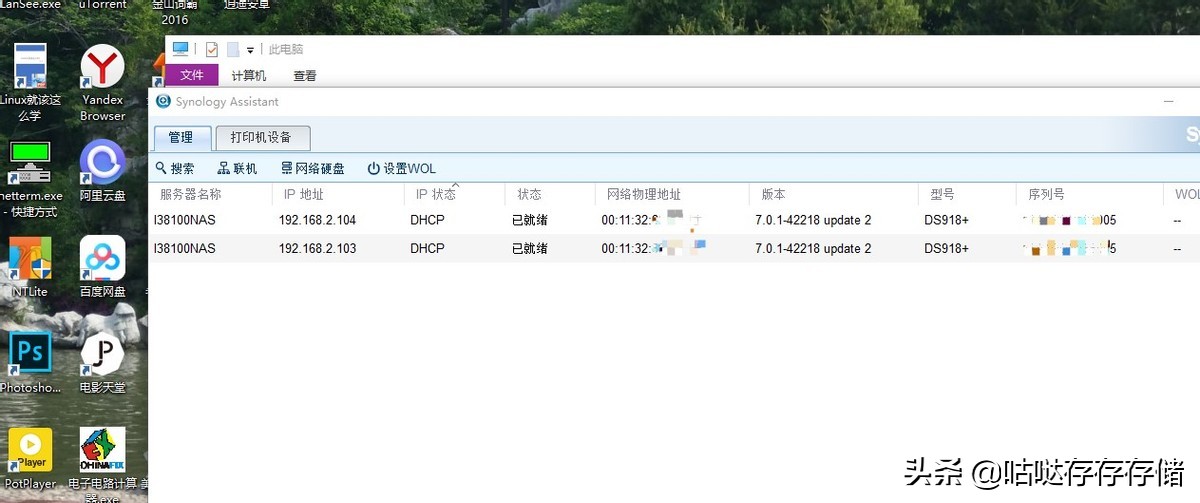Viewport: 1200px width, 503px height.
Task: Switch to 计算机 ribbon tab in Explorer
Action: click(249, 75)
